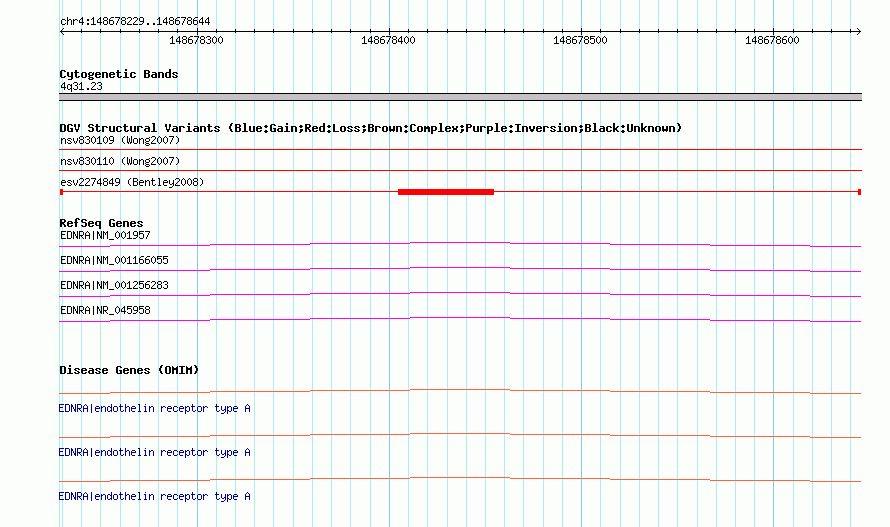Click ruler position label 148678600
890x527 pixels.
click(x=772, y=40)
